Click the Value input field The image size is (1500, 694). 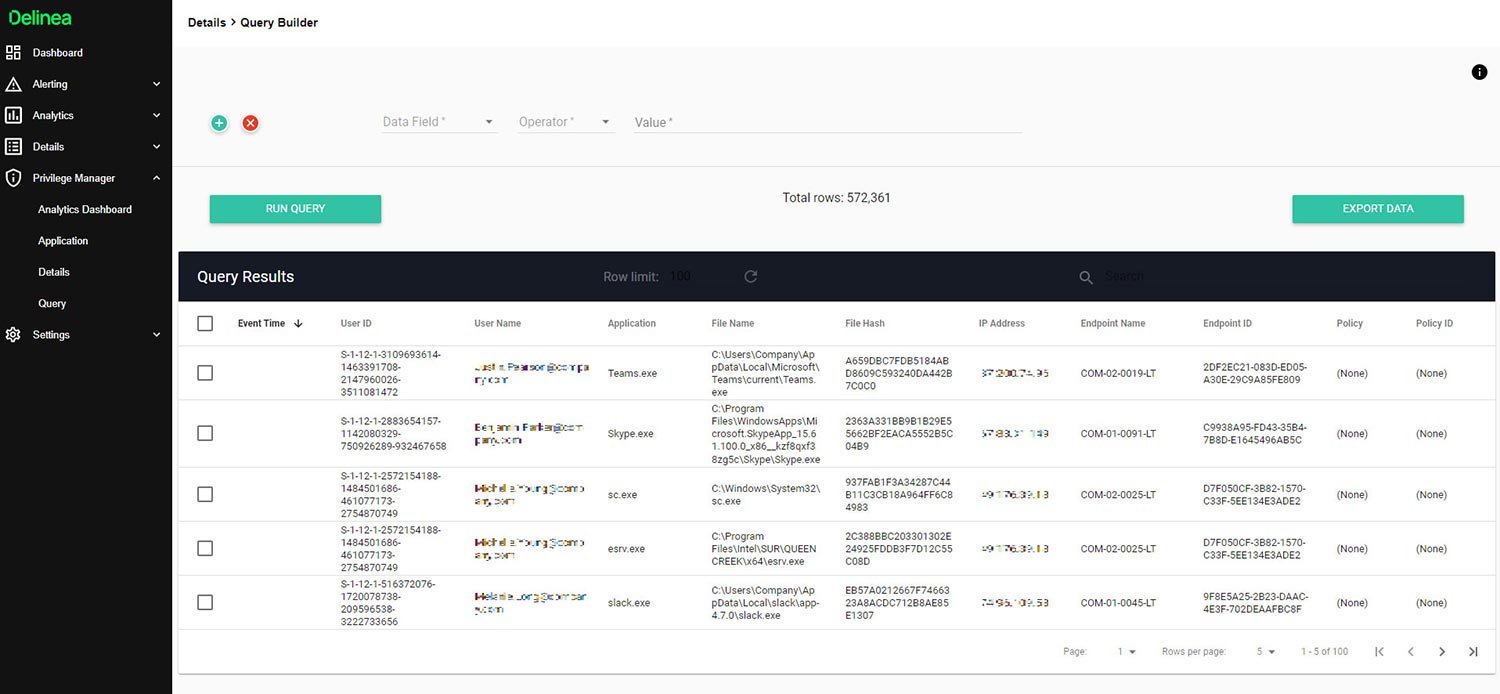tap(828, 122)
